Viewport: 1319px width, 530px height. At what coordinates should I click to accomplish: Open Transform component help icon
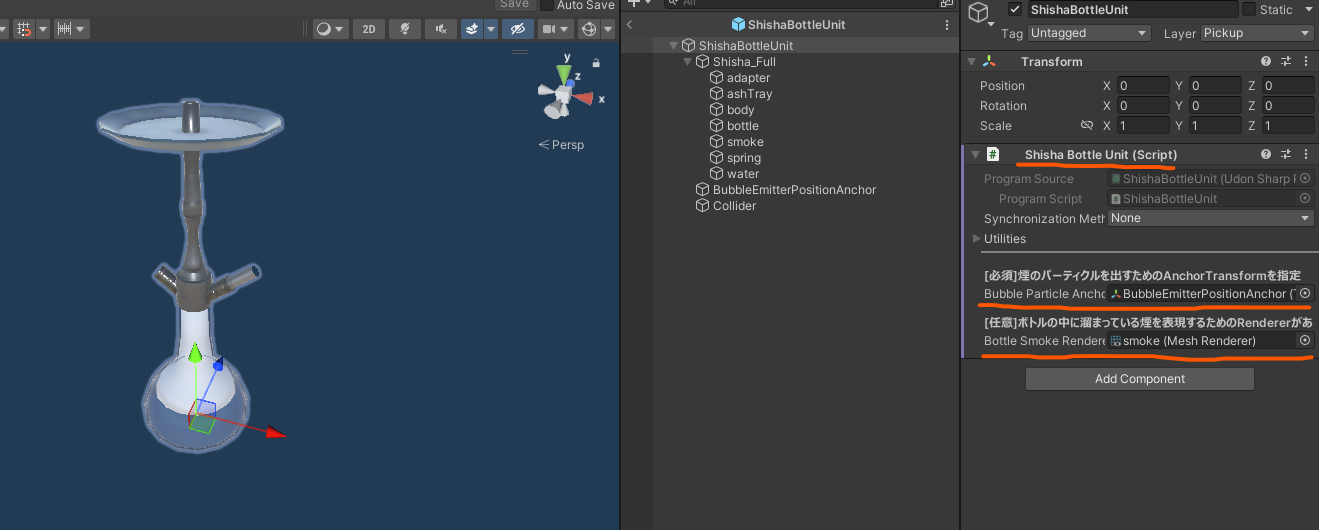[1266, 62]
